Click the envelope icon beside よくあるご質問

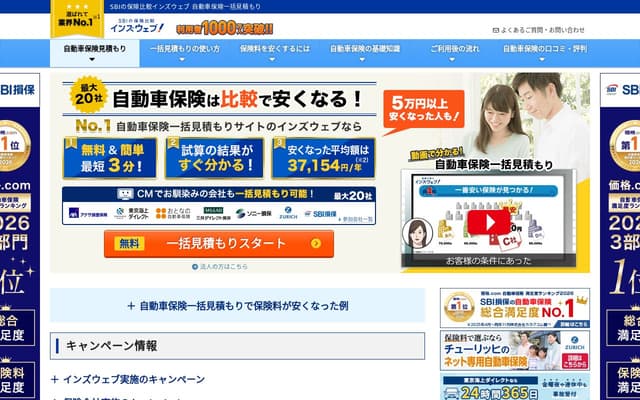pos(496,30)
